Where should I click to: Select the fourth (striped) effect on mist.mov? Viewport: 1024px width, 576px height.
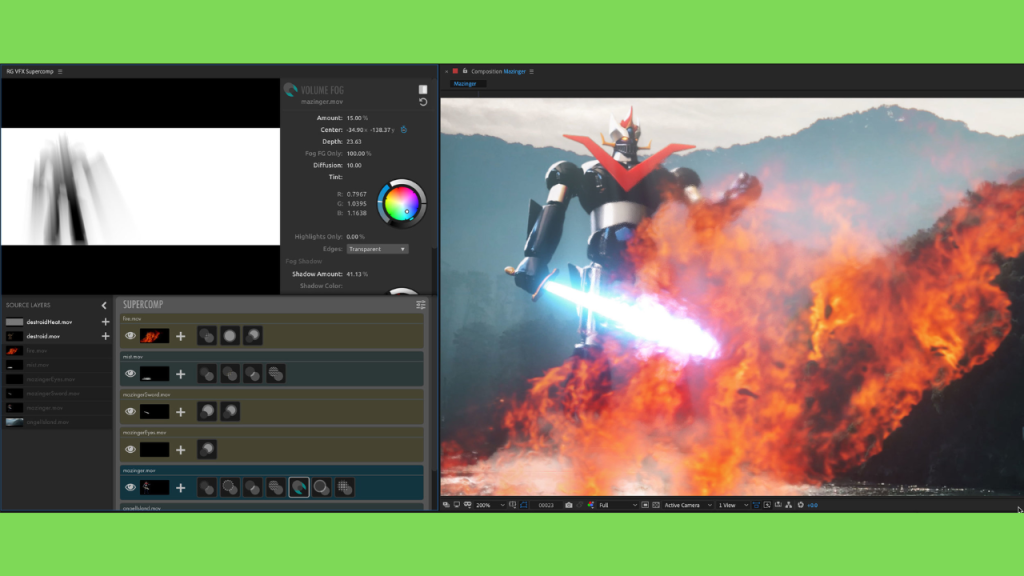[x=276, y=374]
